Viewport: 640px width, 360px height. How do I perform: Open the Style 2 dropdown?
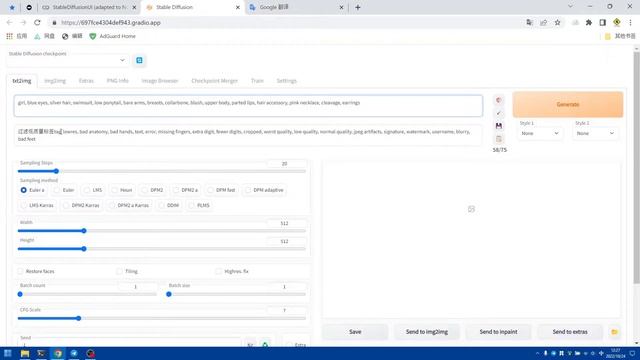coord(595,133)
